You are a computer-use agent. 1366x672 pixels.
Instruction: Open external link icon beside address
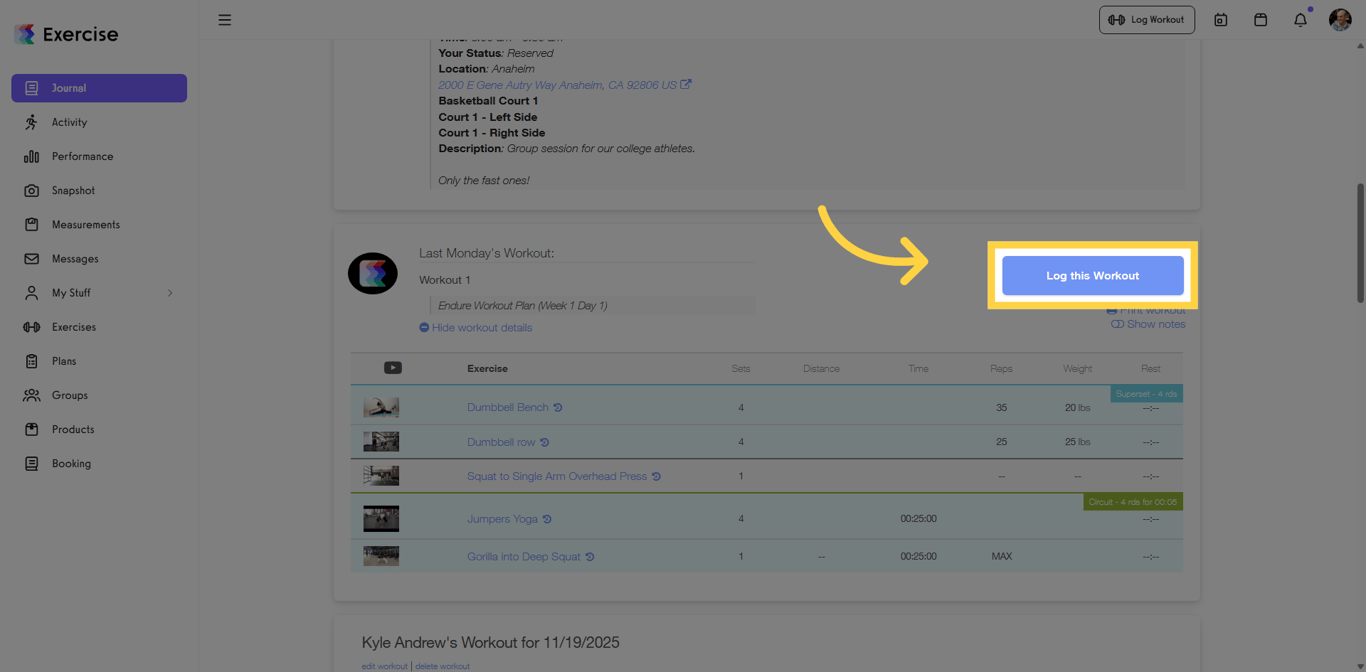click(686, 85)
